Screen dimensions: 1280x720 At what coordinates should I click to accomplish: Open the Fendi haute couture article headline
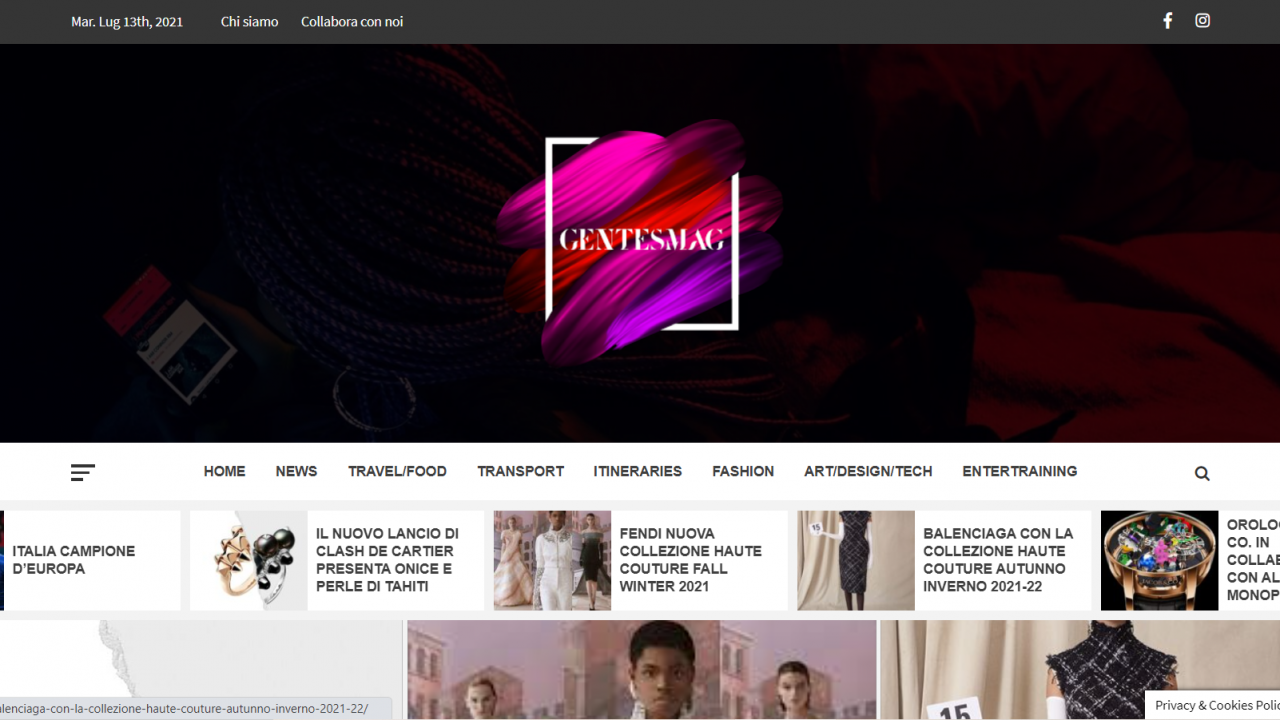pyautogui.click(x=690, y=560)
